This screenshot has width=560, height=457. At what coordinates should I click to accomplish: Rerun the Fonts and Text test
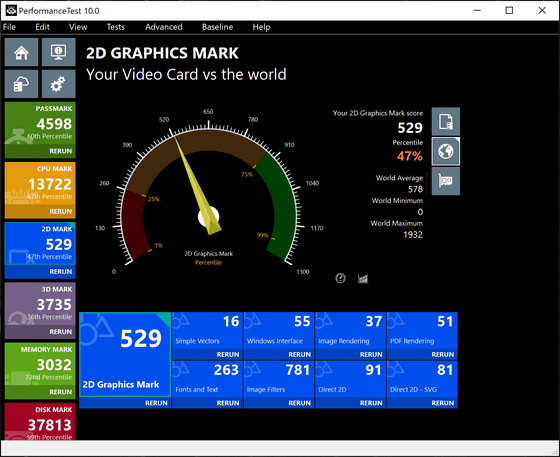[x=228, y=403]
